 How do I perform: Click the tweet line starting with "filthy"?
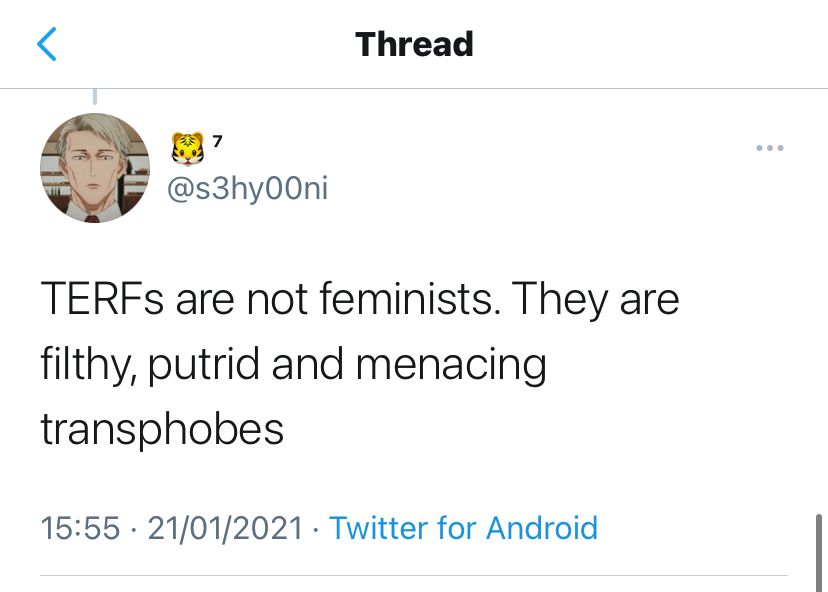pos(293,365)
